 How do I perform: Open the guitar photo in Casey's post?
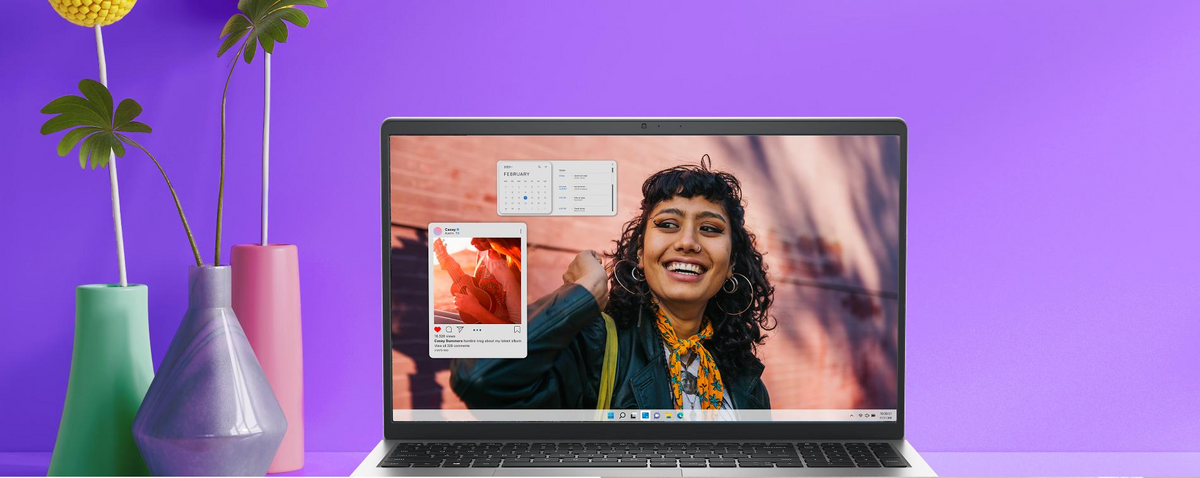click(477, 280)
